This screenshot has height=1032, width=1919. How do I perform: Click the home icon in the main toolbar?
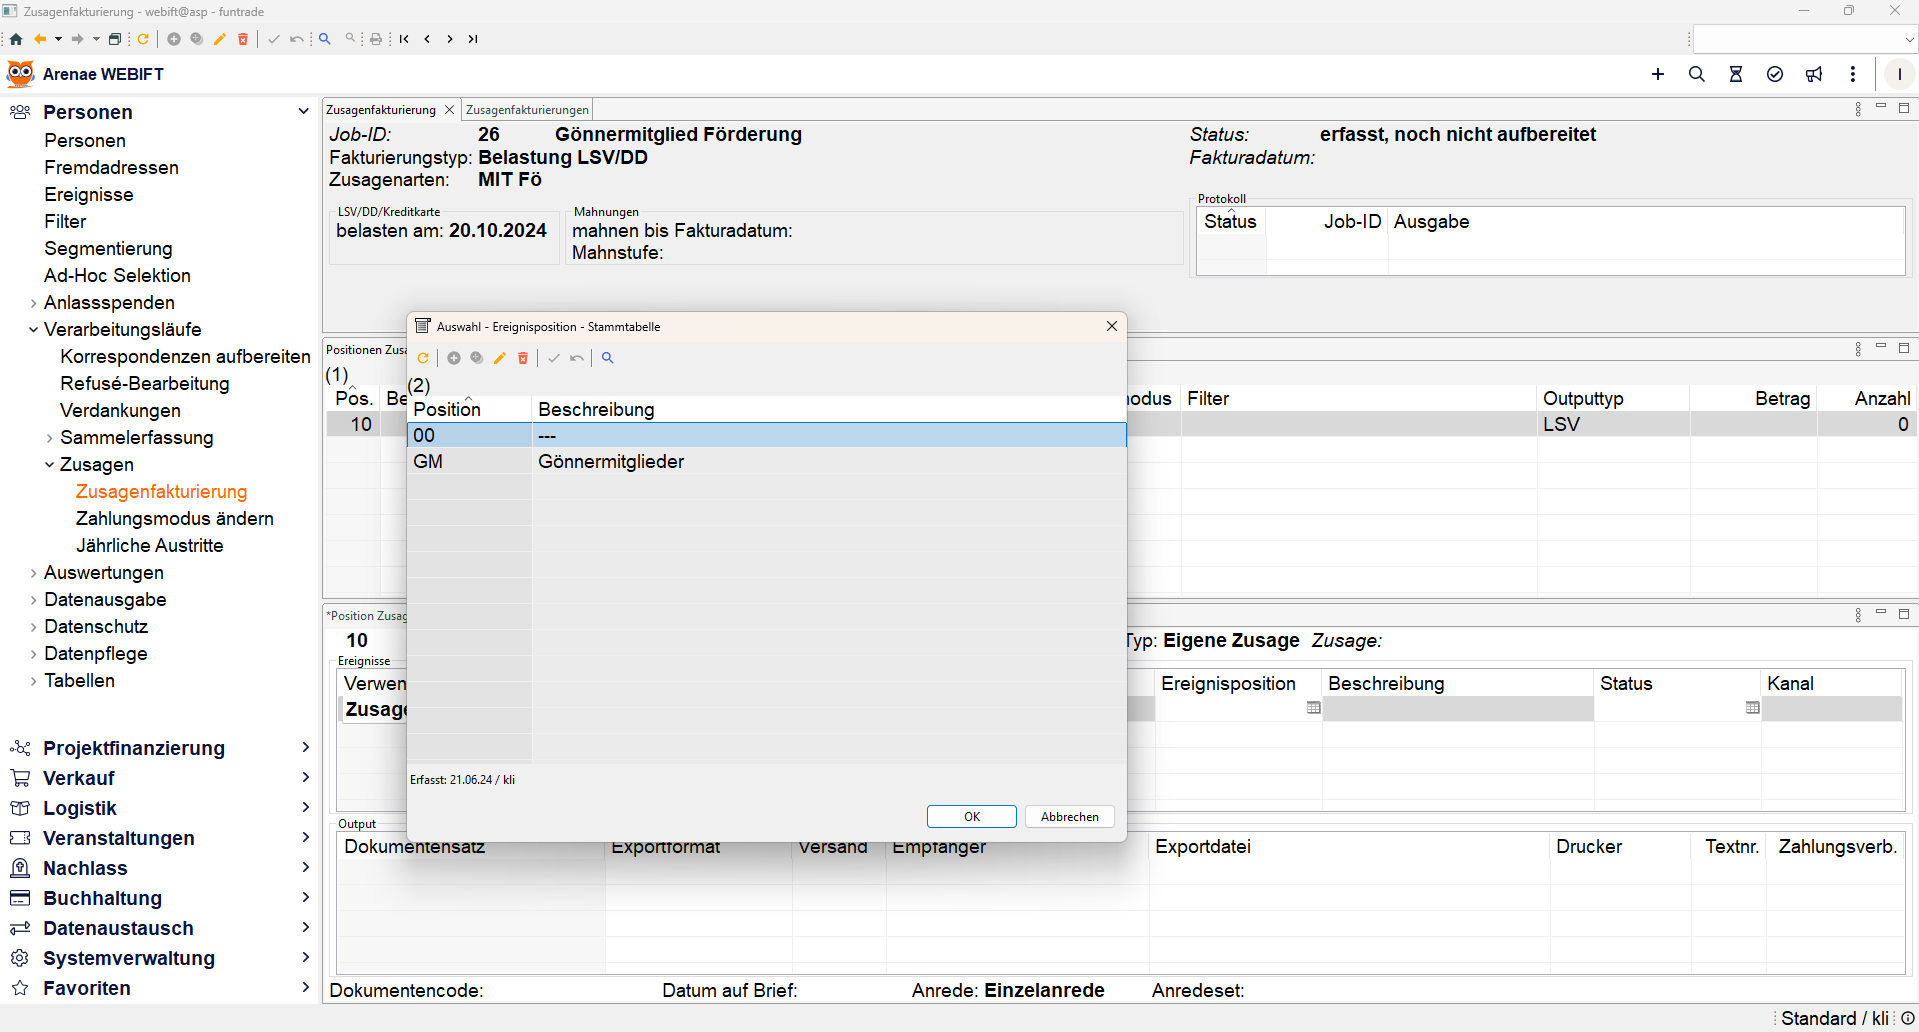tap(16, 39)
